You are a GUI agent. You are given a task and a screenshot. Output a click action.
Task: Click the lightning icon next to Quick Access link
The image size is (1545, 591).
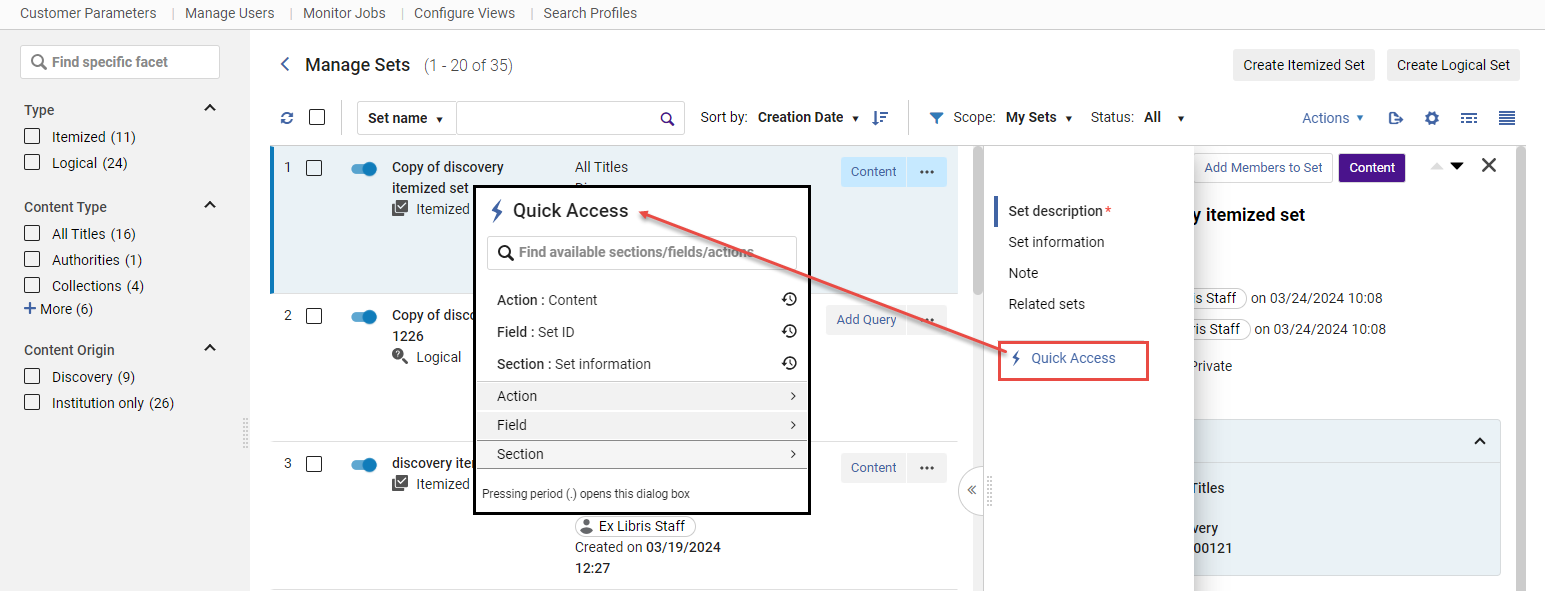pyautogui.click(x=1016, y=358)
